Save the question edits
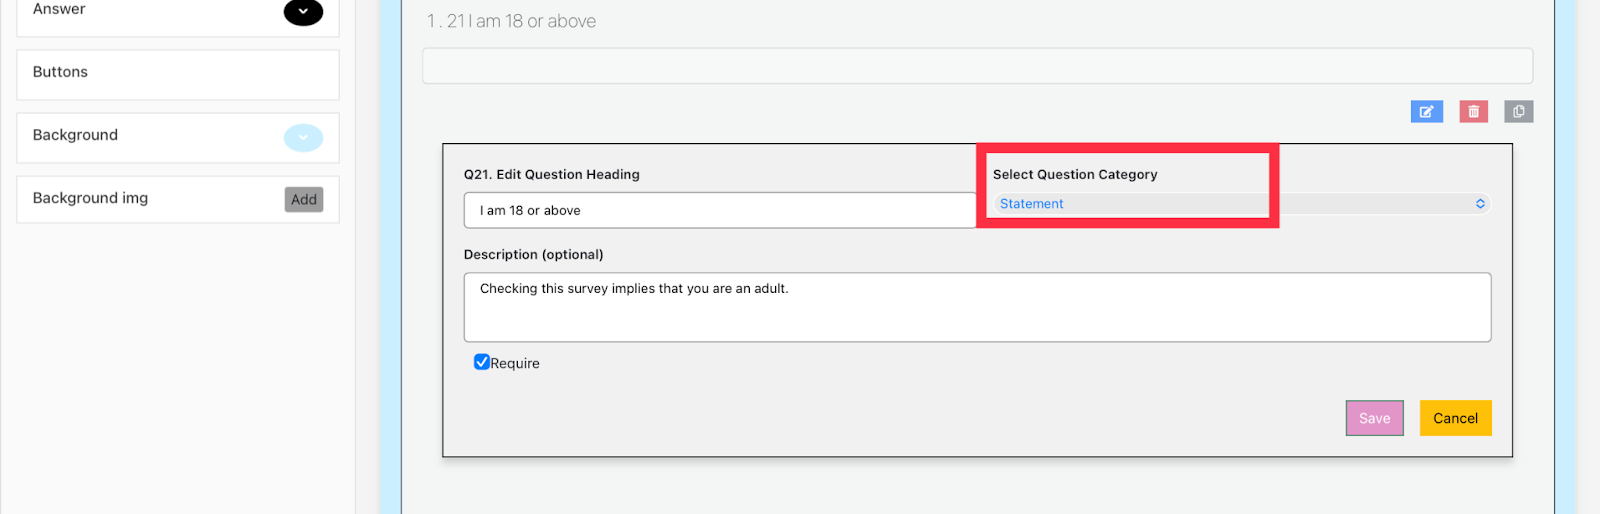This screenshot has width=1600, height=514. [1374, 418]
